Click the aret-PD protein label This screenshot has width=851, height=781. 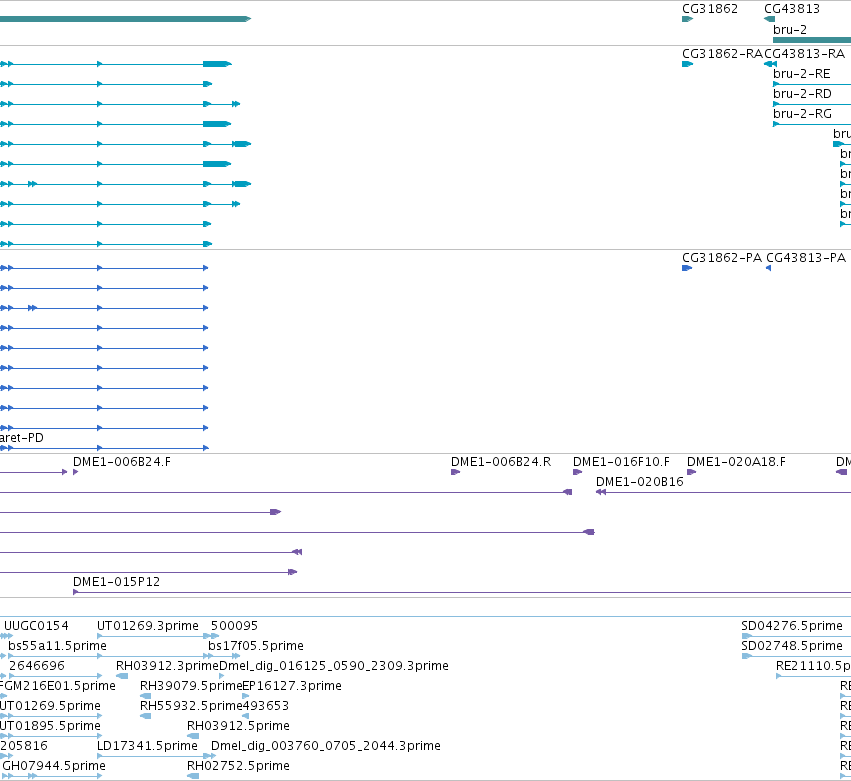(22, 438)
